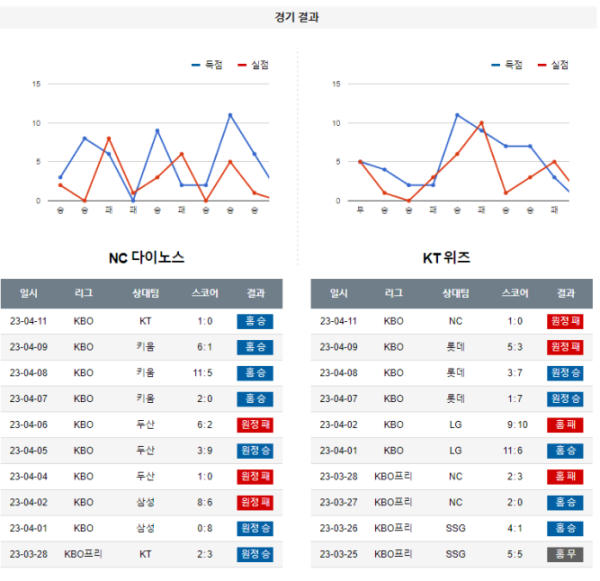This screenshot has width=600, height=581.
Task: Click the 23-04-07 date in NC table
Action: point(29,399)
